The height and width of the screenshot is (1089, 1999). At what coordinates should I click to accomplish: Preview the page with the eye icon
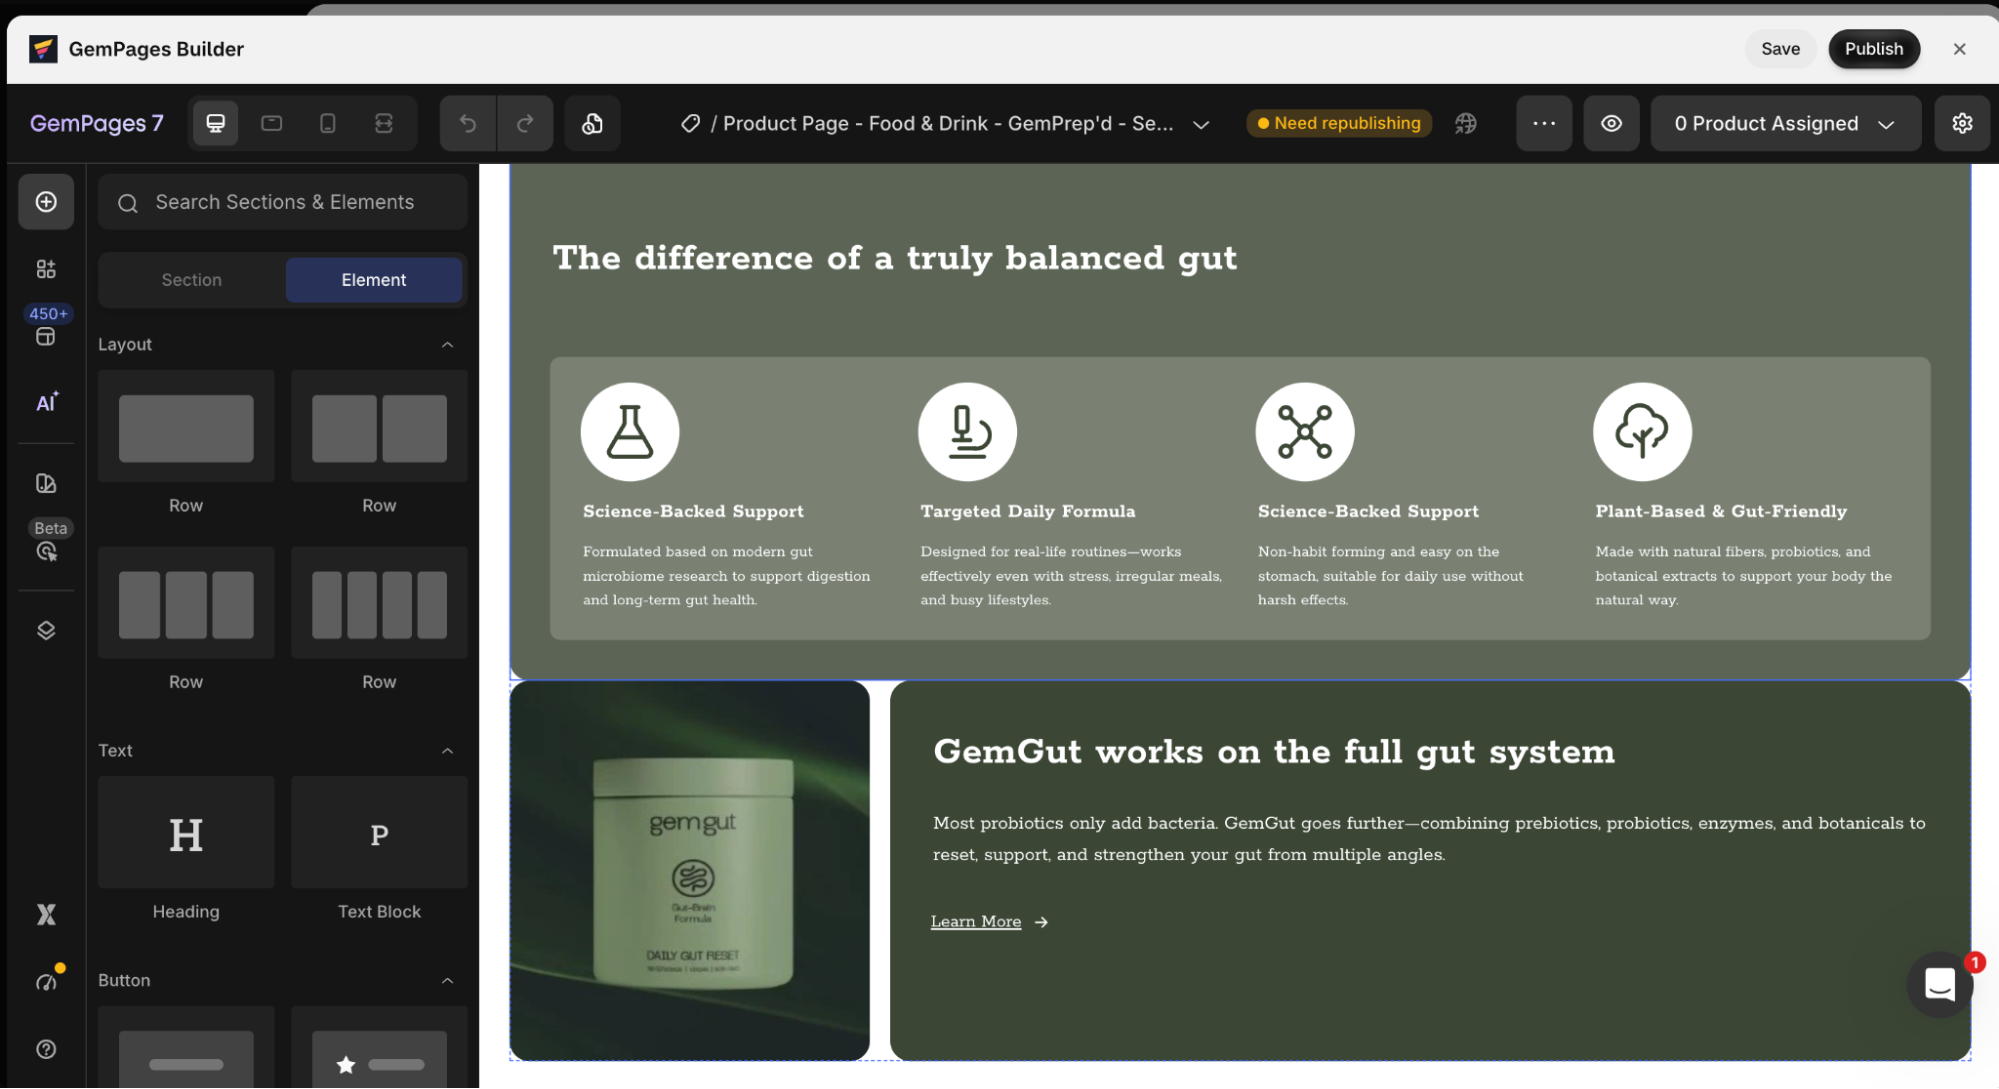pyautogui.click(x=1611, y=123)
